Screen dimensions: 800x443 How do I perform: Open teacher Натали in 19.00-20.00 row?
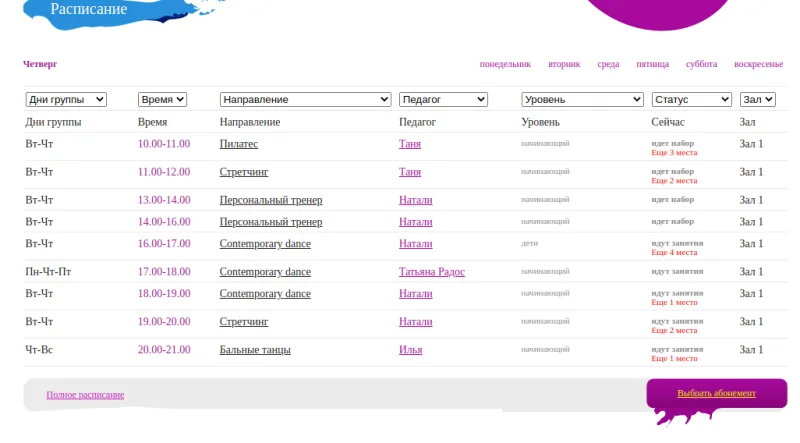click(415, 322)
